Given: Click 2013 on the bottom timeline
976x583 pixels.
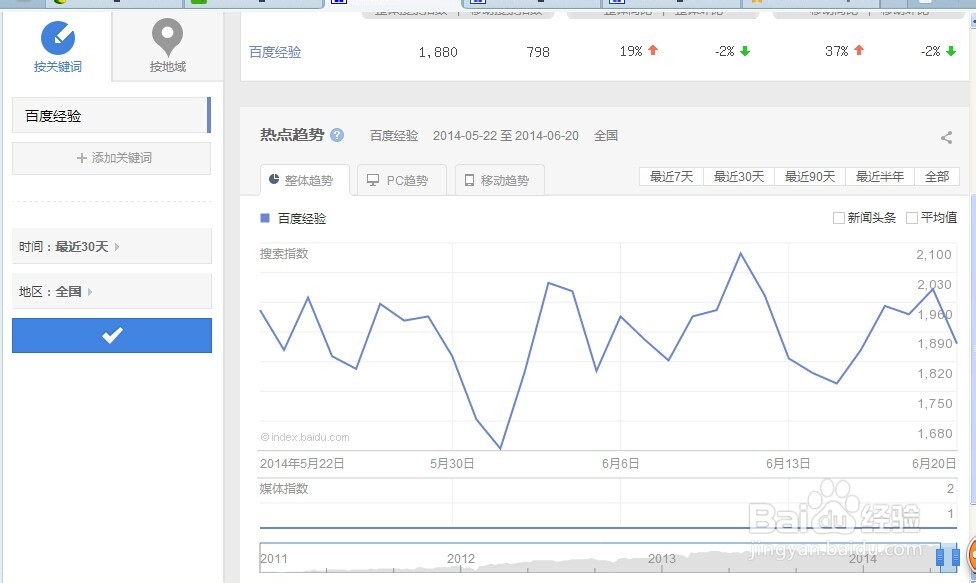Looking at the screenshot, I should [x=661, y=559].
